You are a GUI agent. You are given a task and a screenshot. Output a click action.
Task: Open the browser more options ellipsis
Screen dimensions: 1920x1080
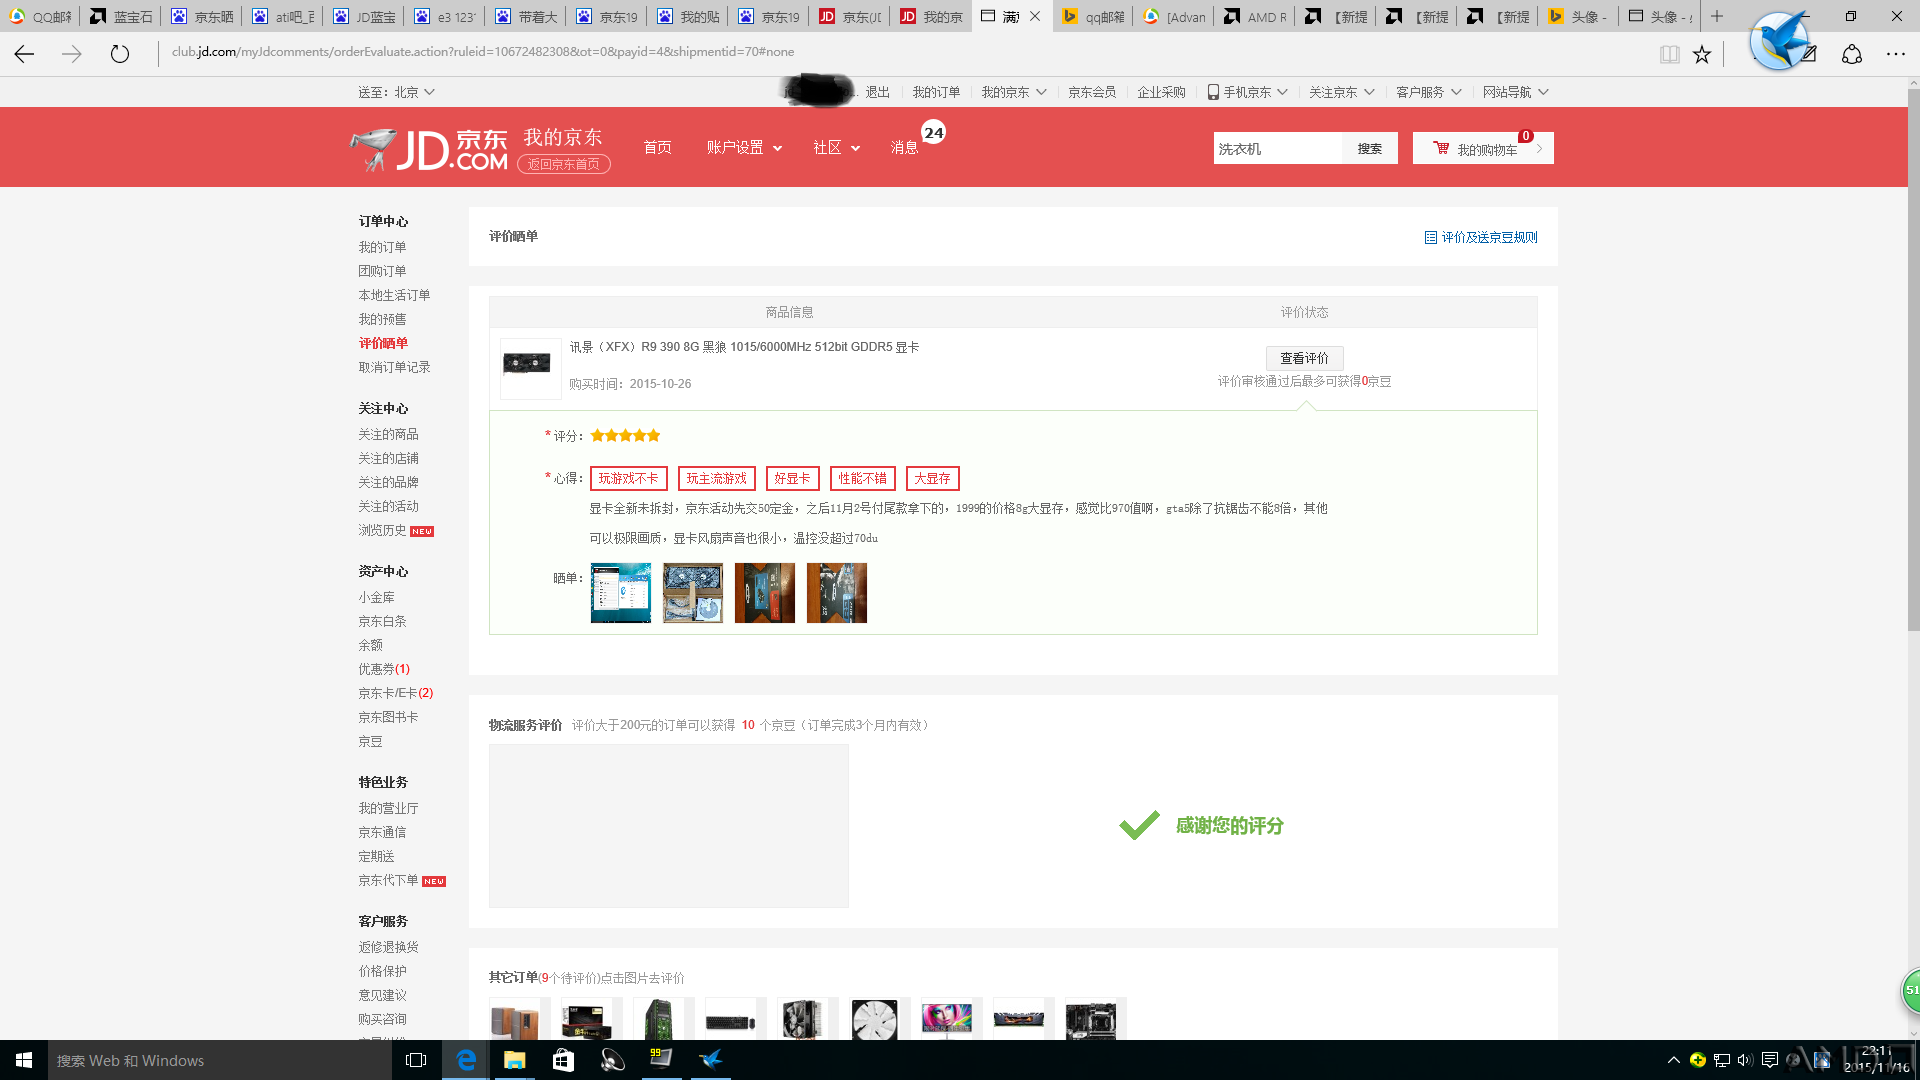tap(1896, 54)
